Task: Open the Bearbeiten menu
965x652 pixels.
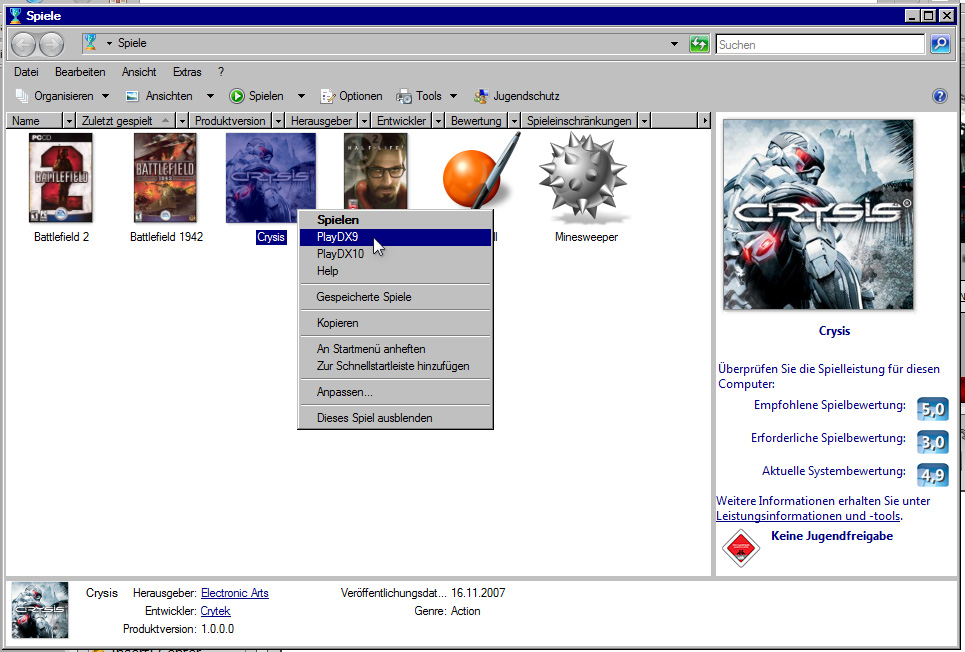Action: click(80, 72)
